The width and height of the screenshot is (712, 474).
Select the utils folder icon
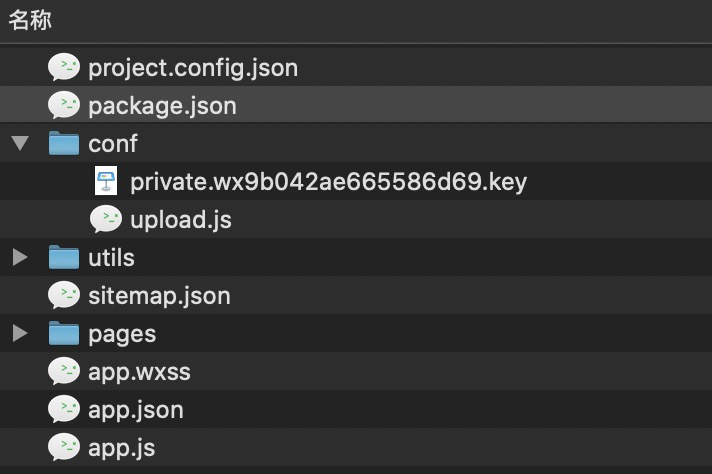64,257
